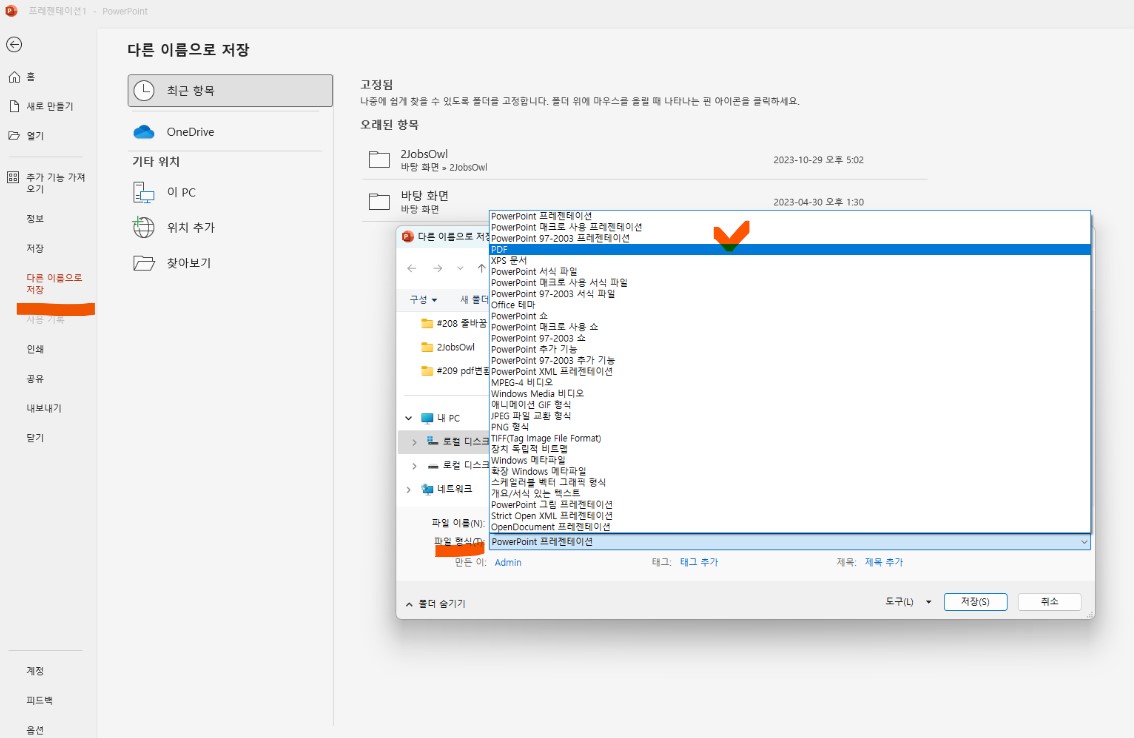Open 공유 in backstage menu

(35, 378)
